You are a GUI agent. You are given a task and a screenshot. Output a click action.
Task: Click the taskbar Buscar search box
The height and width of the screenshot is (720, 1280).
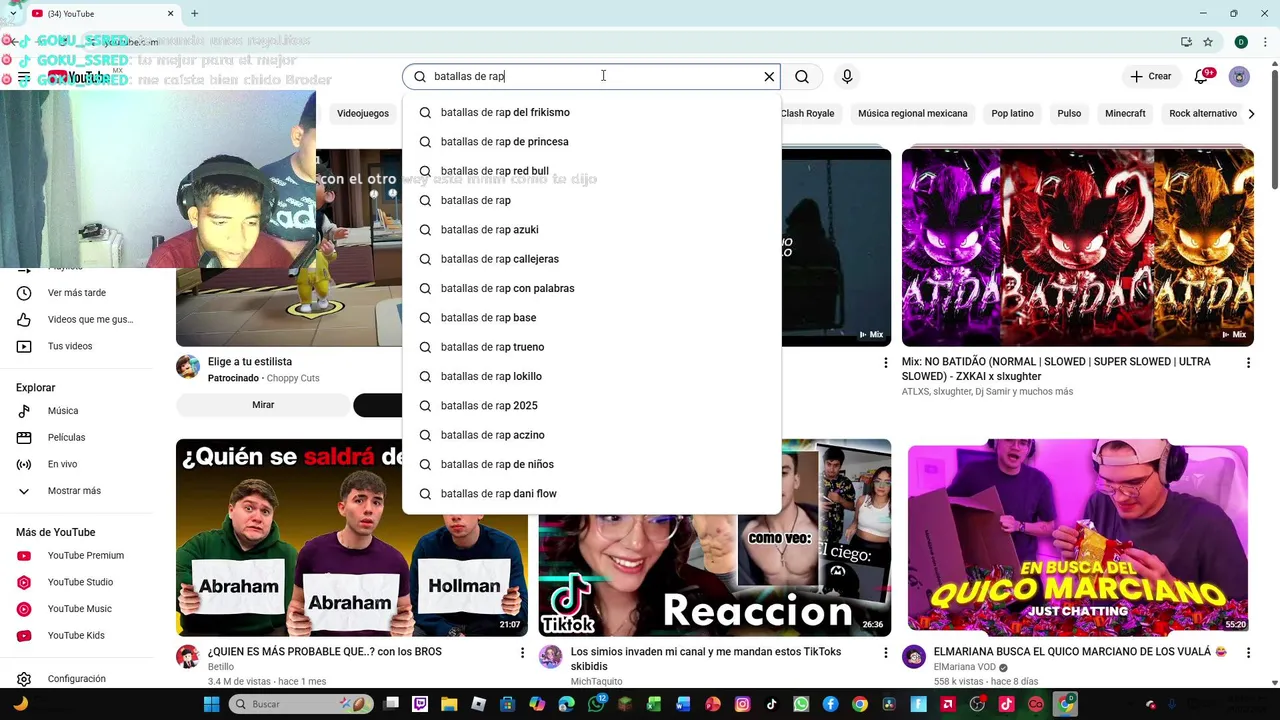click(x=300, y=704)
